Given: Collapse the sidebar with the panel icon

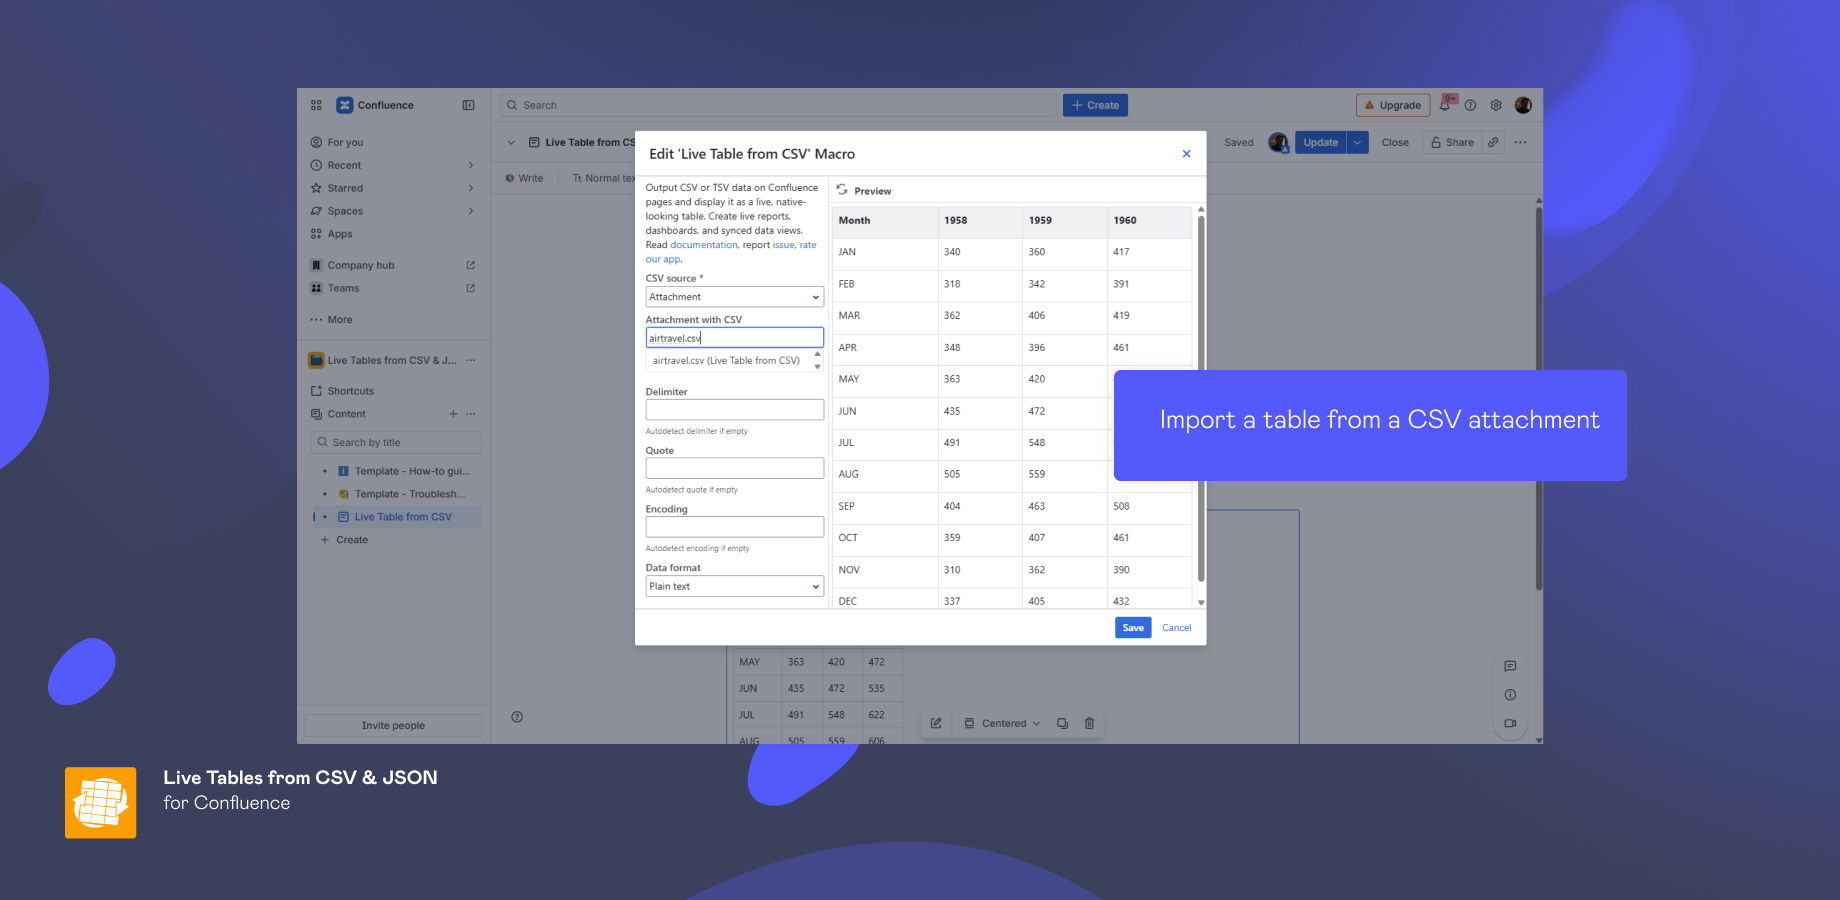Looking at the screenshot, I should tap(468, 105).
